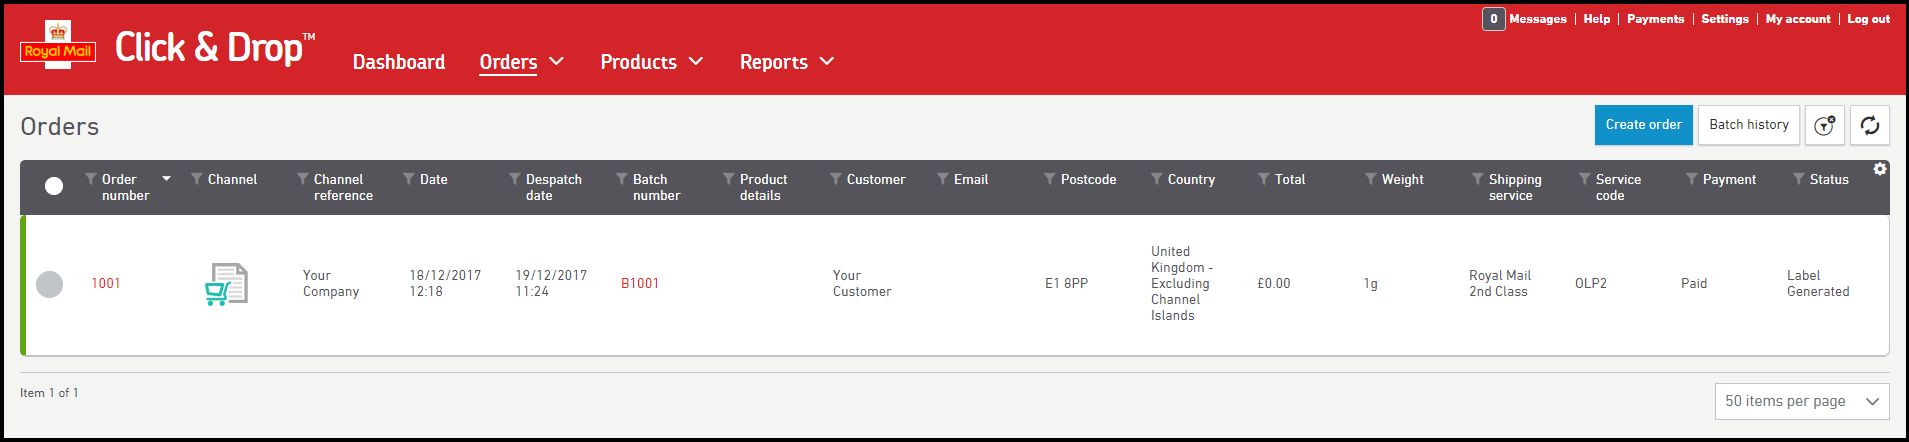Click the refresh orders icon

click(1869, 125)
